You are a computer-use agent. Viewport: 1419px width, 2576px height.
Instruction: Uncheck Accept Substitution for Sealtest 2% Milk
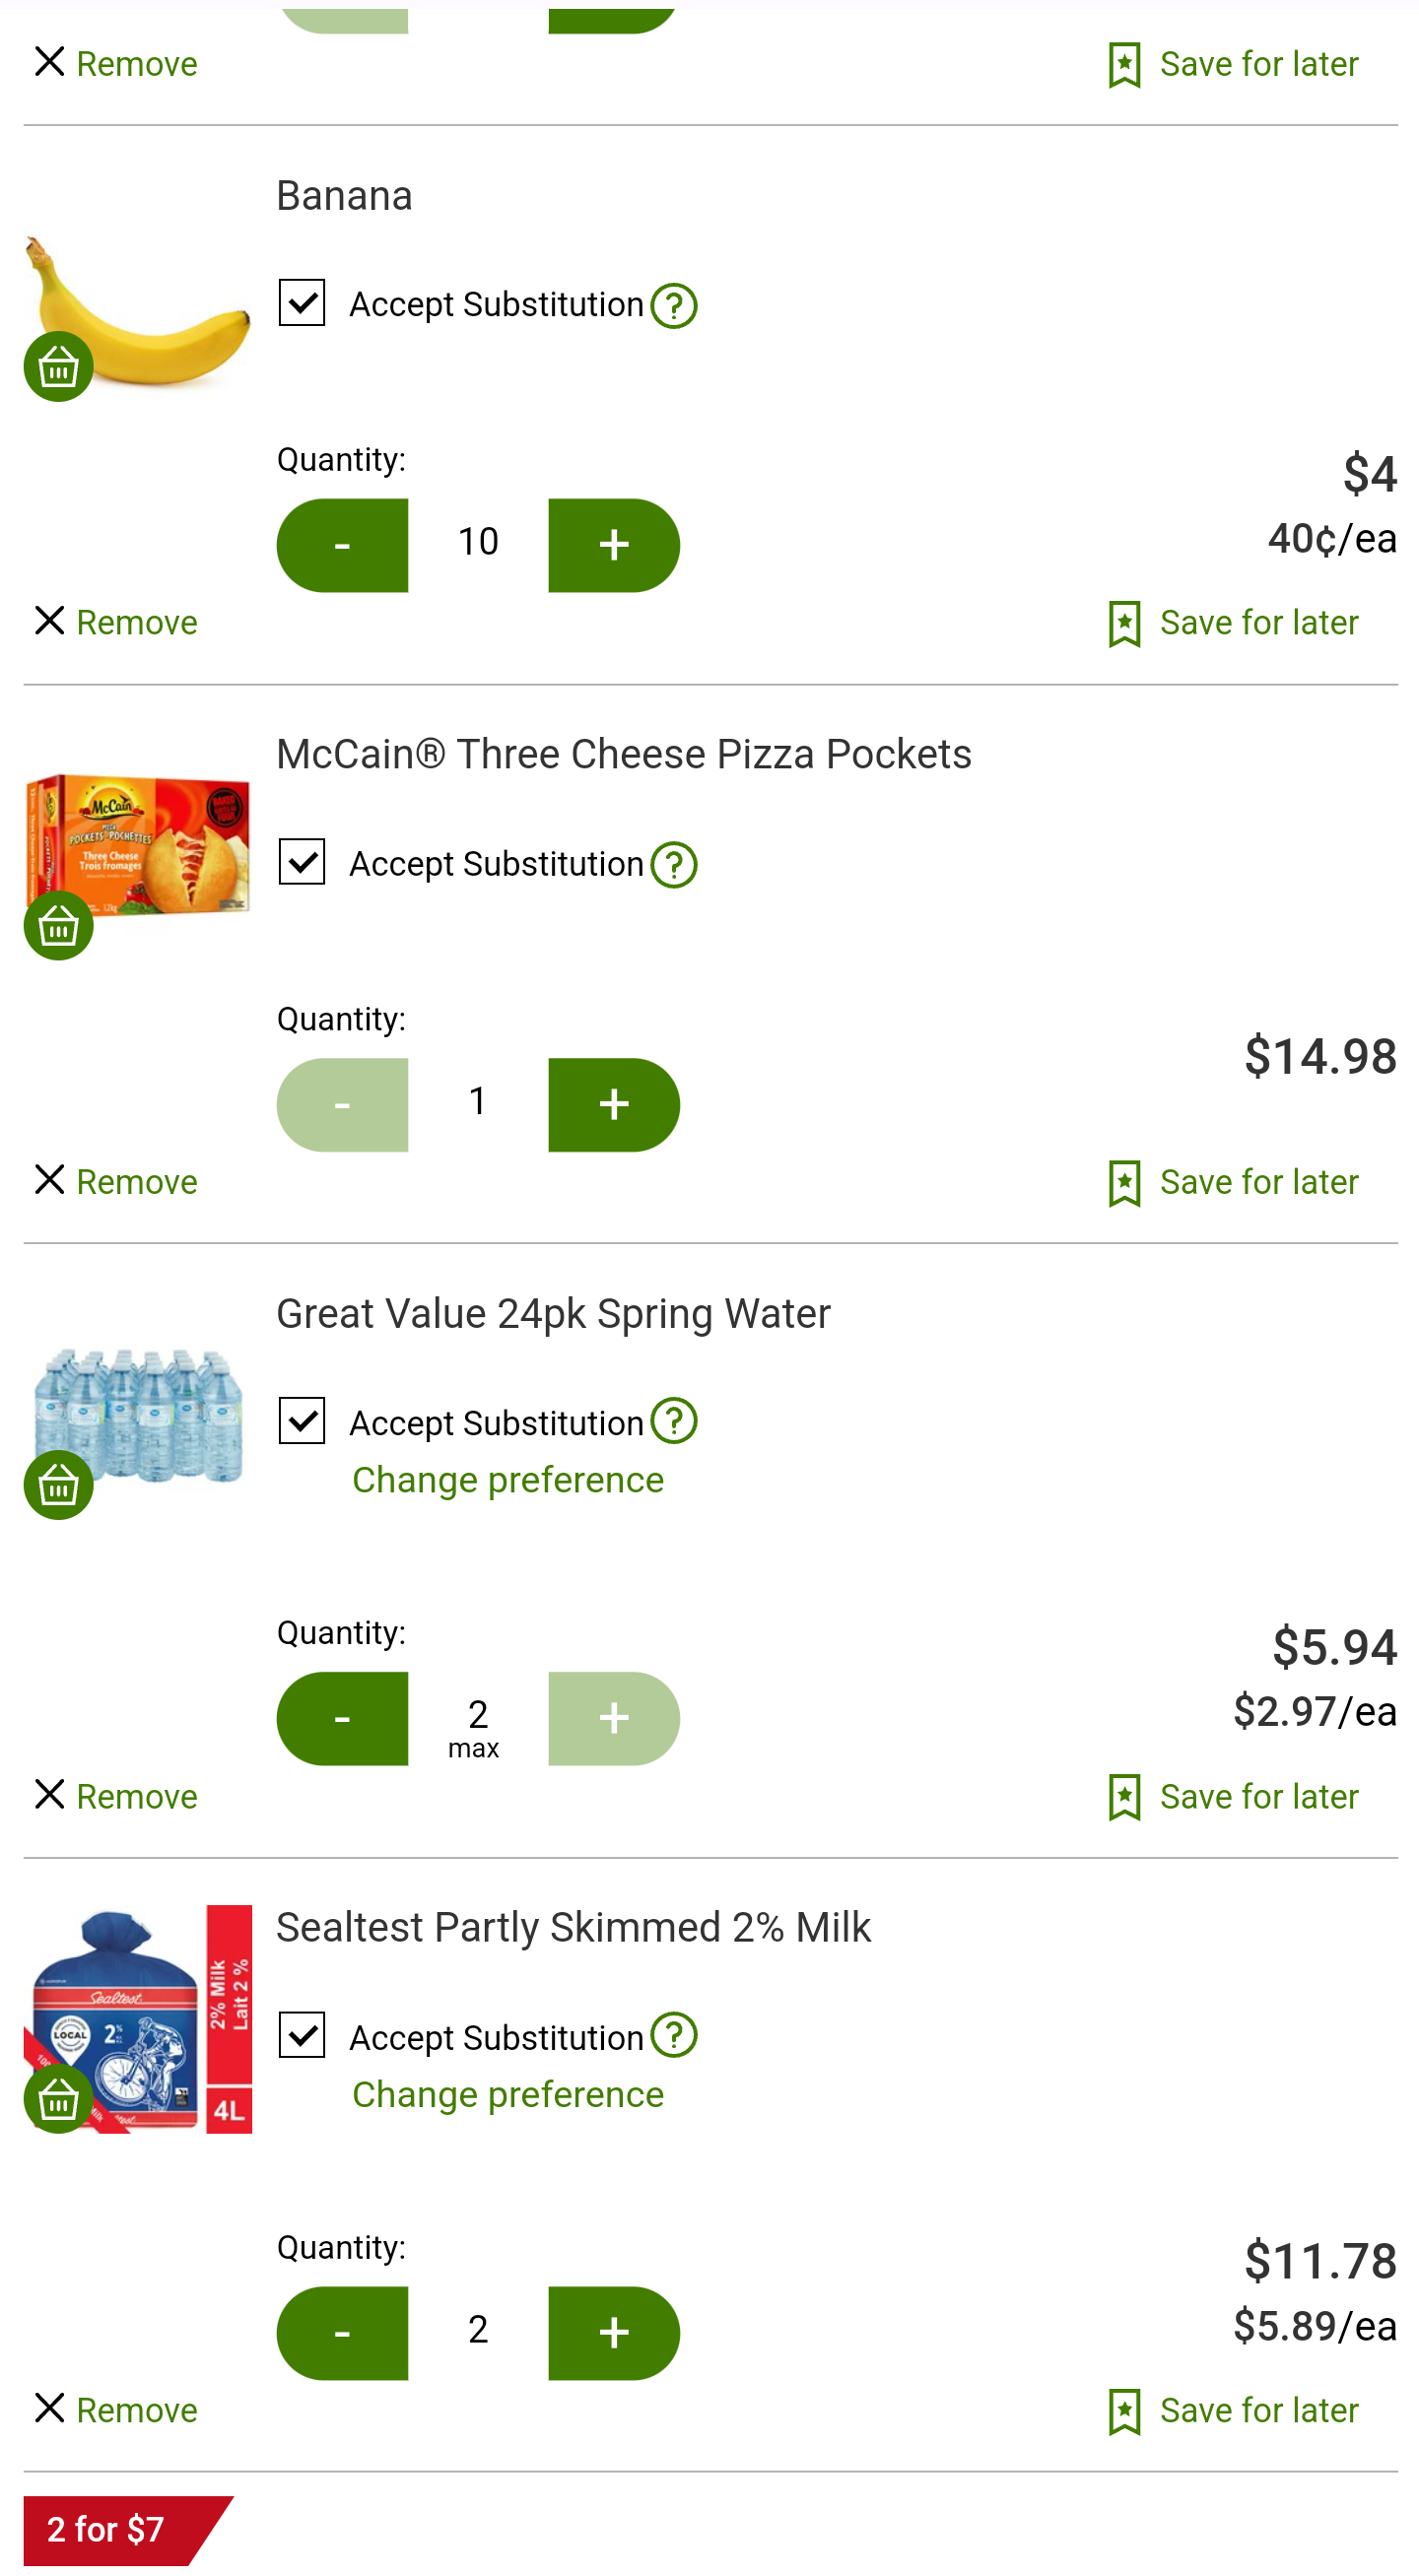click(x=302, y=2036)
